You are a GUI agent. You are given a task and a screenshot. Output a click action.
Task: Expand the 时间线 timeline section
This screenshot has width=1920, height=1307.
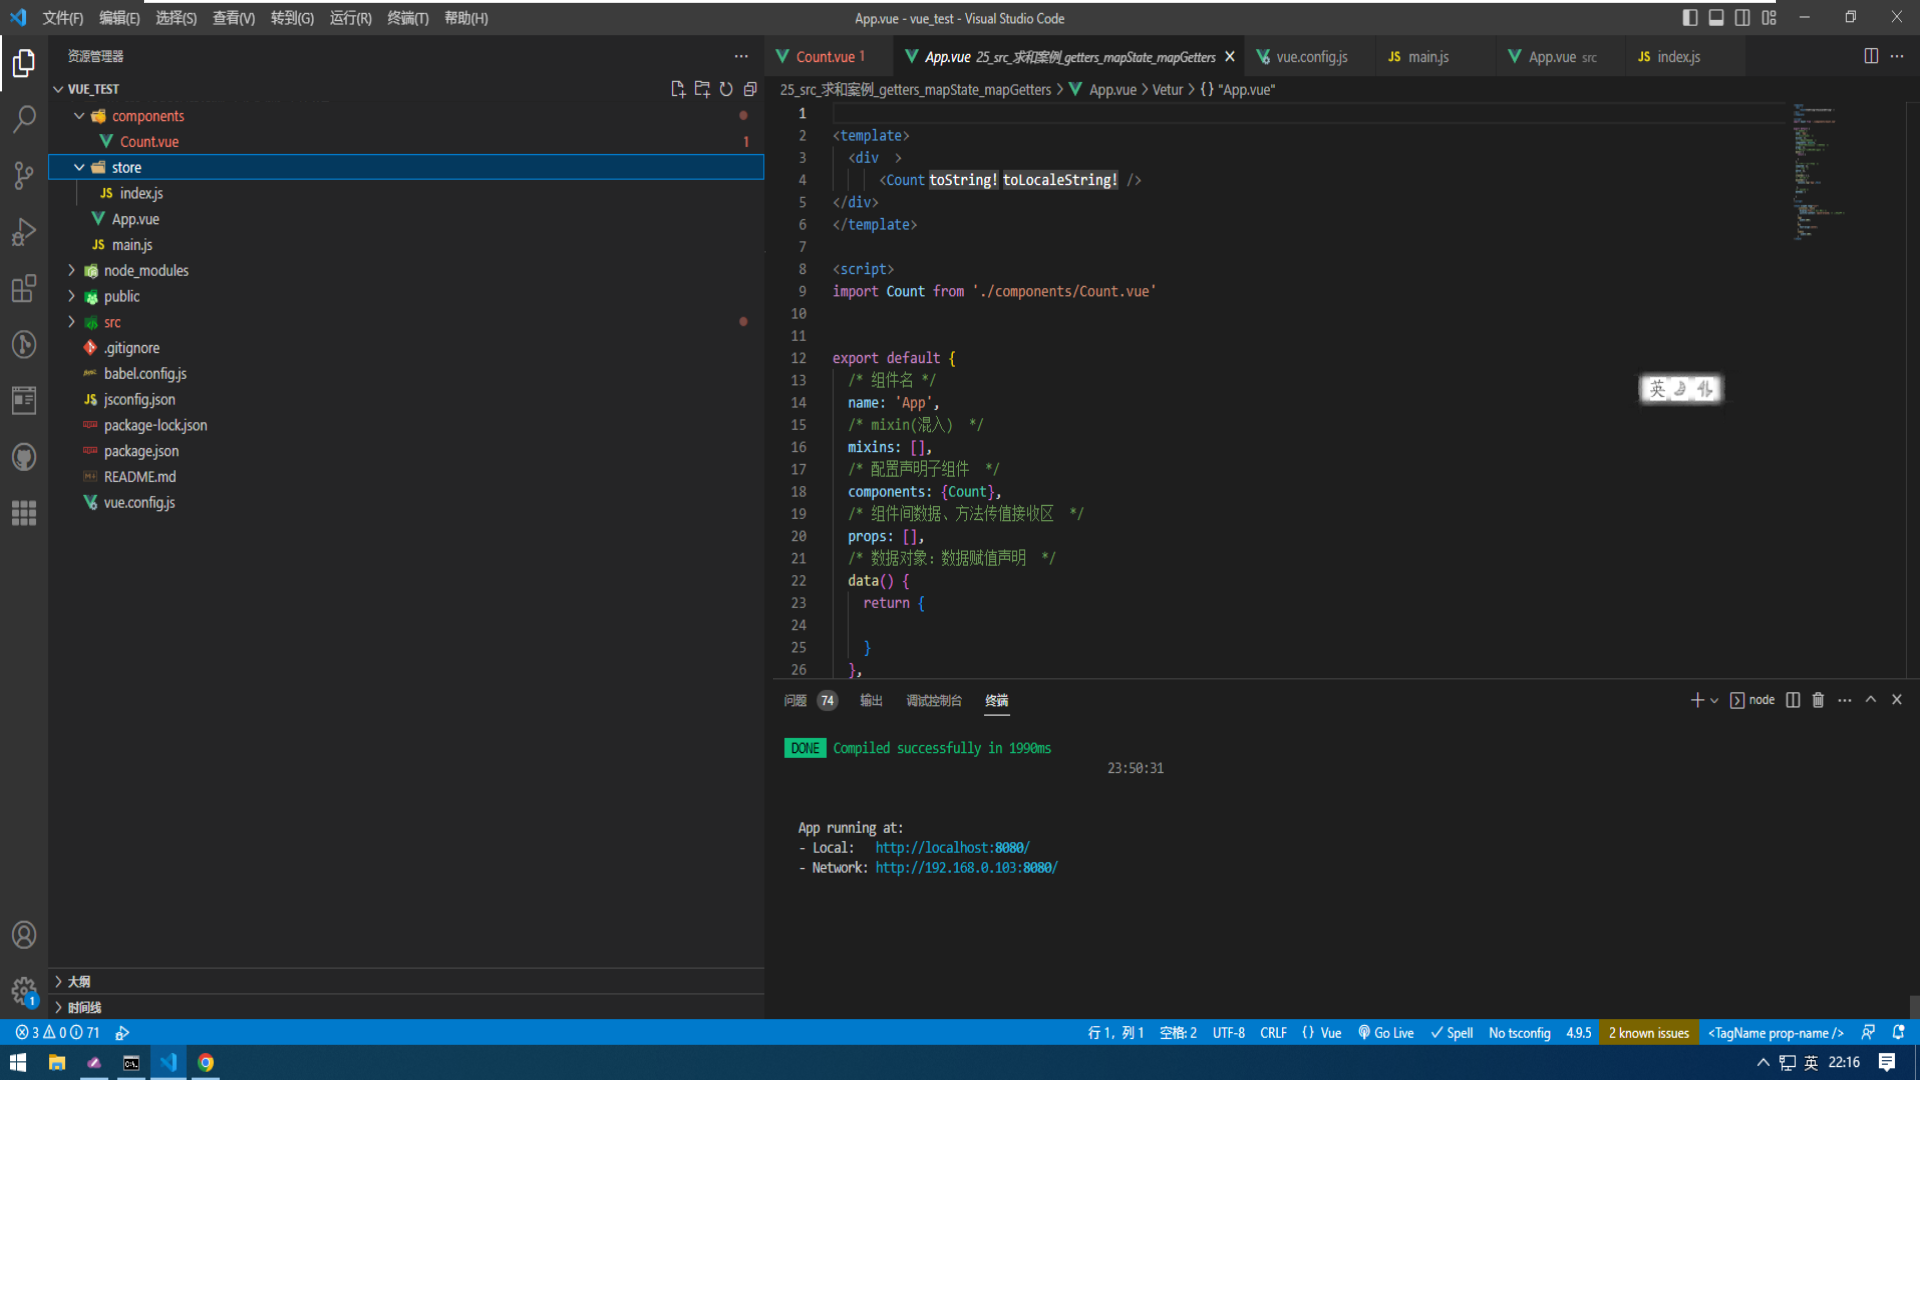click(406, 1007)
